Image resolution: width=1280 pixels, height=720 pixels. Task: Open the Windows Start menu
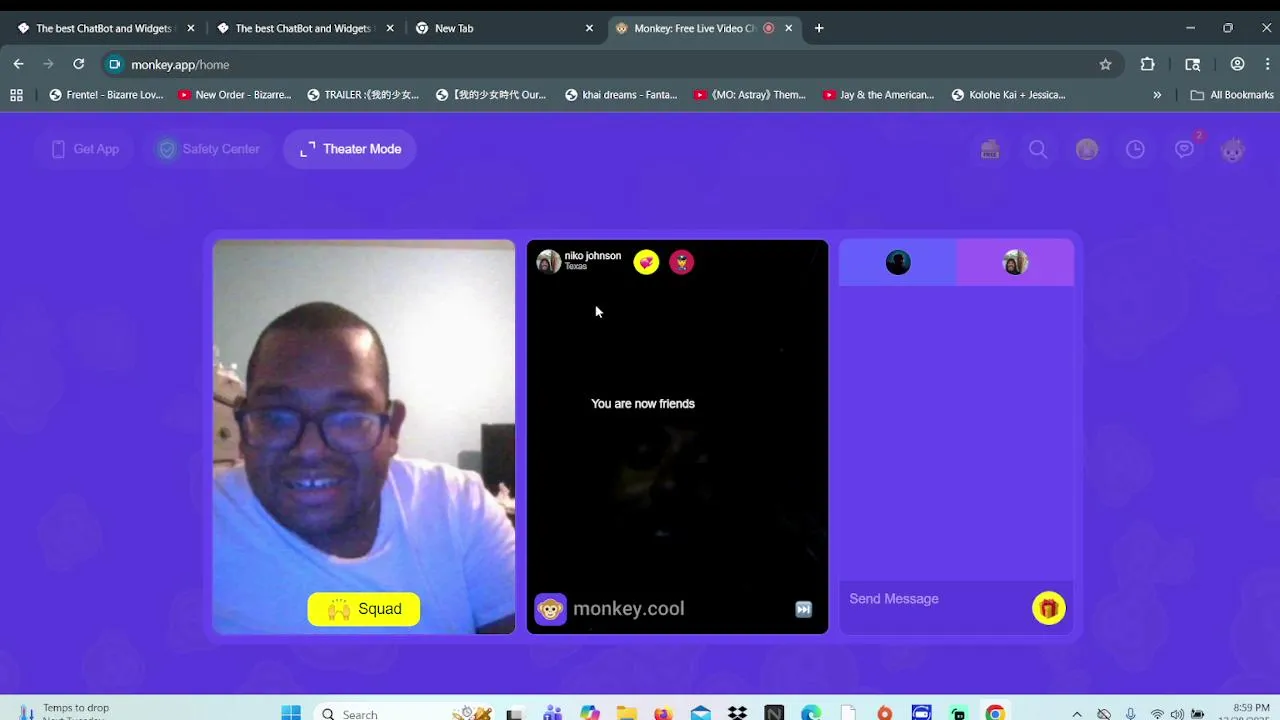(291, 713)
